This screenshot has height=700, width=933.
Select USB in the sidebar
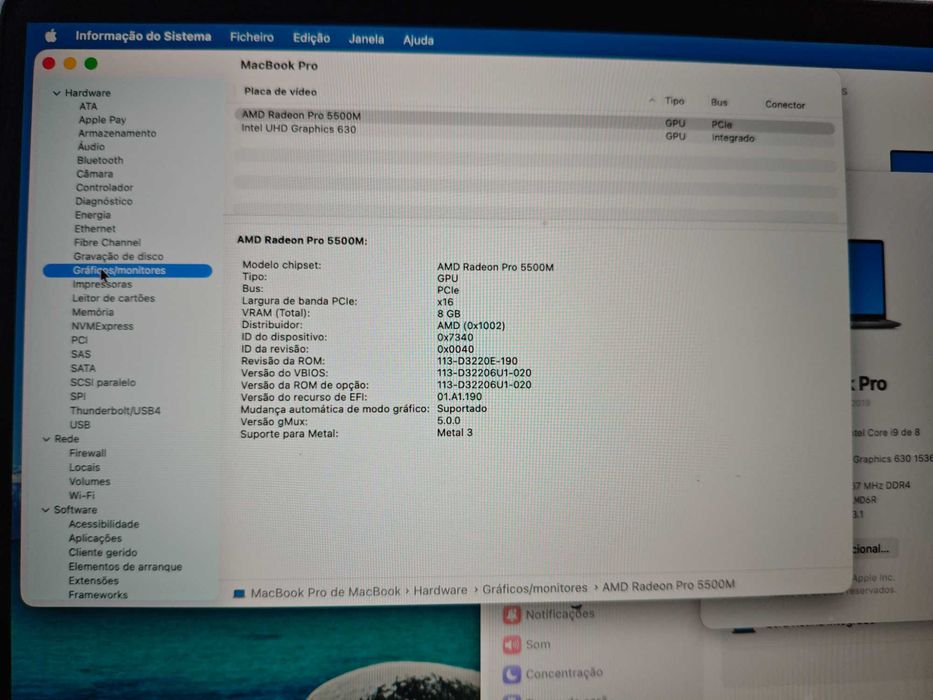click(80, 425)
